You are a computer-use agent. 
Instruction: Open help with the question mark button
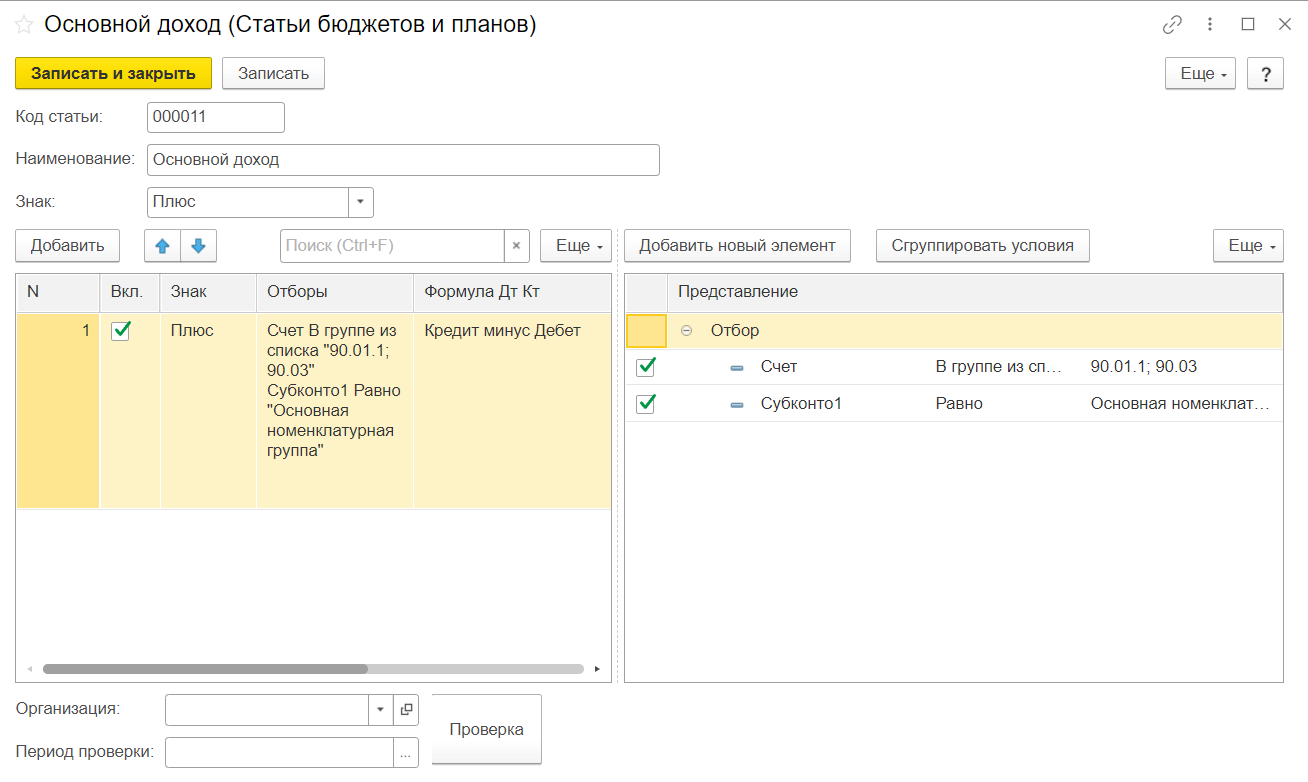point(1266,73)
